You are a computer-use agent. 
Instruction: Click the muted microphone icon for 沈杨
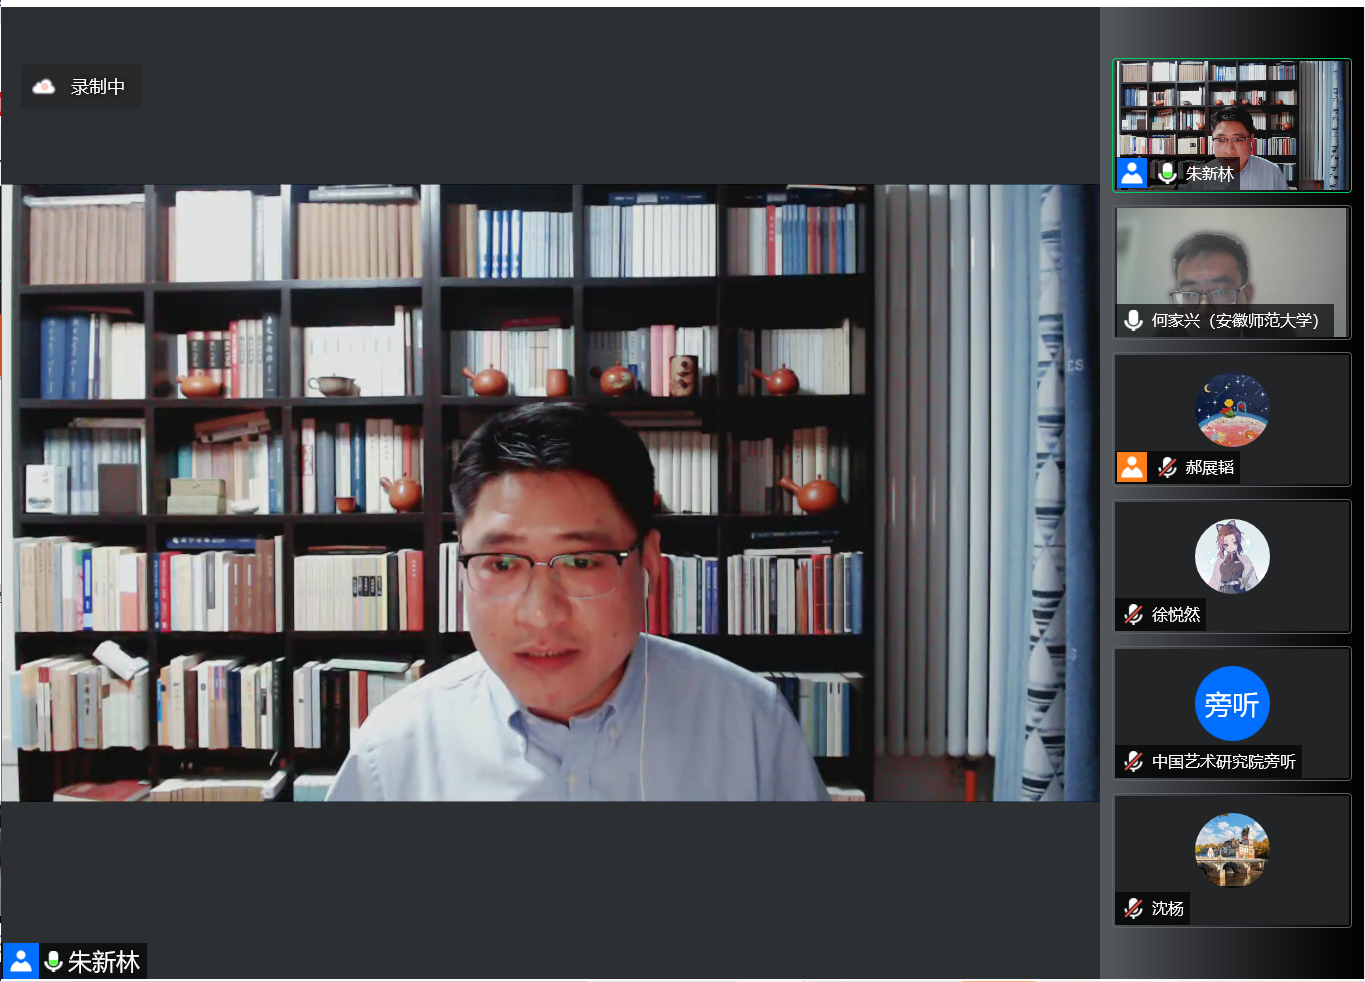tap(1133, 908)
